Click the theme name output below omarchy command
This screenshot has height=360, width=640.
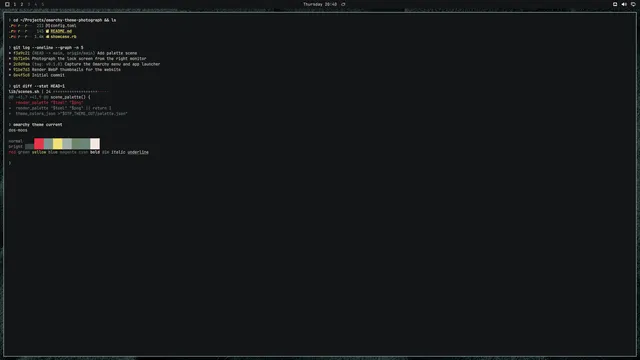pyautogui.click(x=18, y=130)
